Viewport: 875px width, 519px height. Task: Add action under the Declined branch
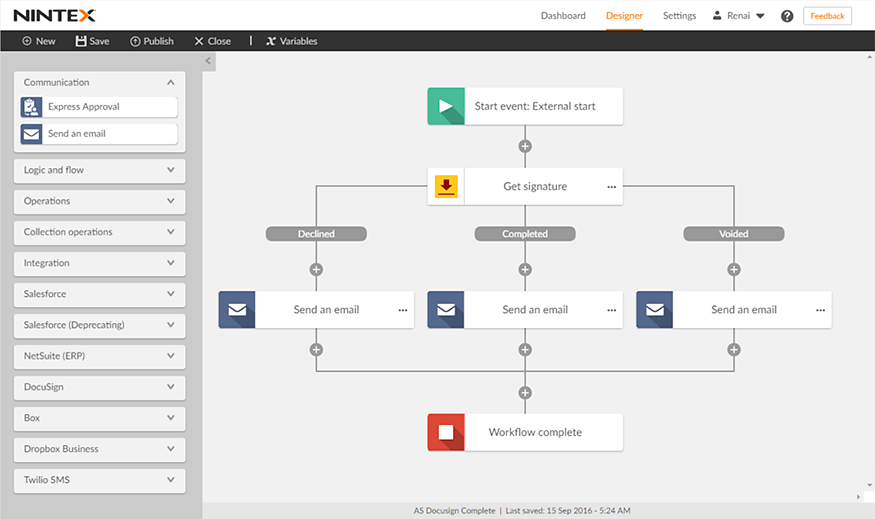pyautogui.click(x=316, y=269)
